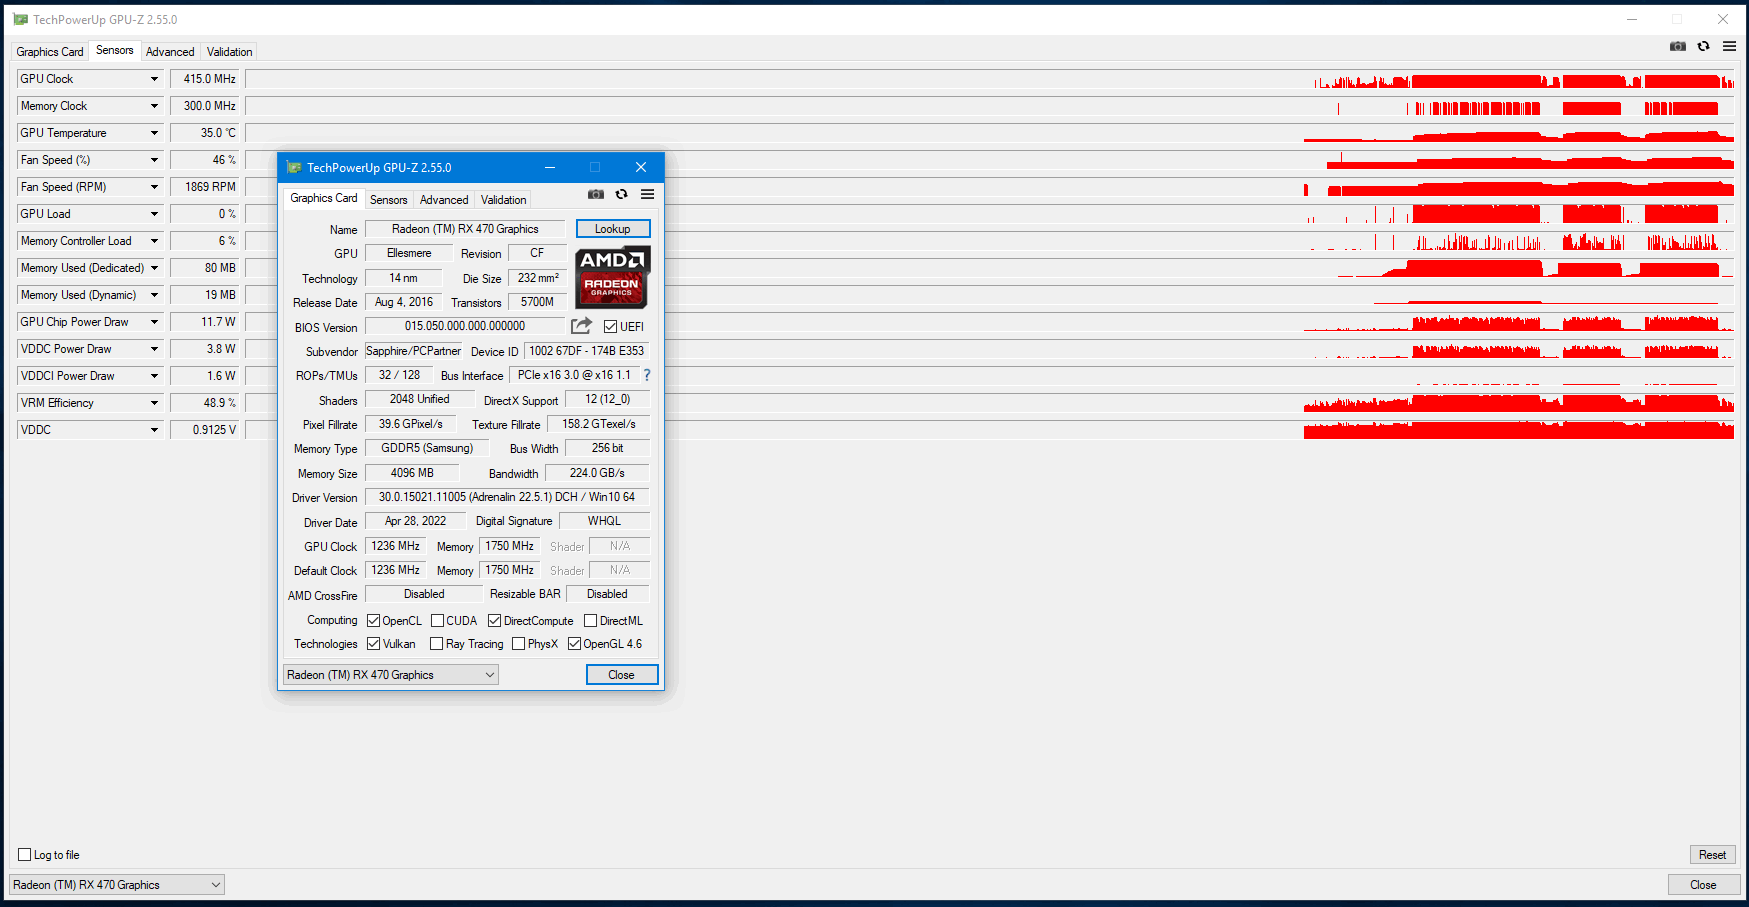This screenshot has width=1749, height=907.
Task: Open VRM Efficiency sensor dropdown
Action: coord(154,403)
